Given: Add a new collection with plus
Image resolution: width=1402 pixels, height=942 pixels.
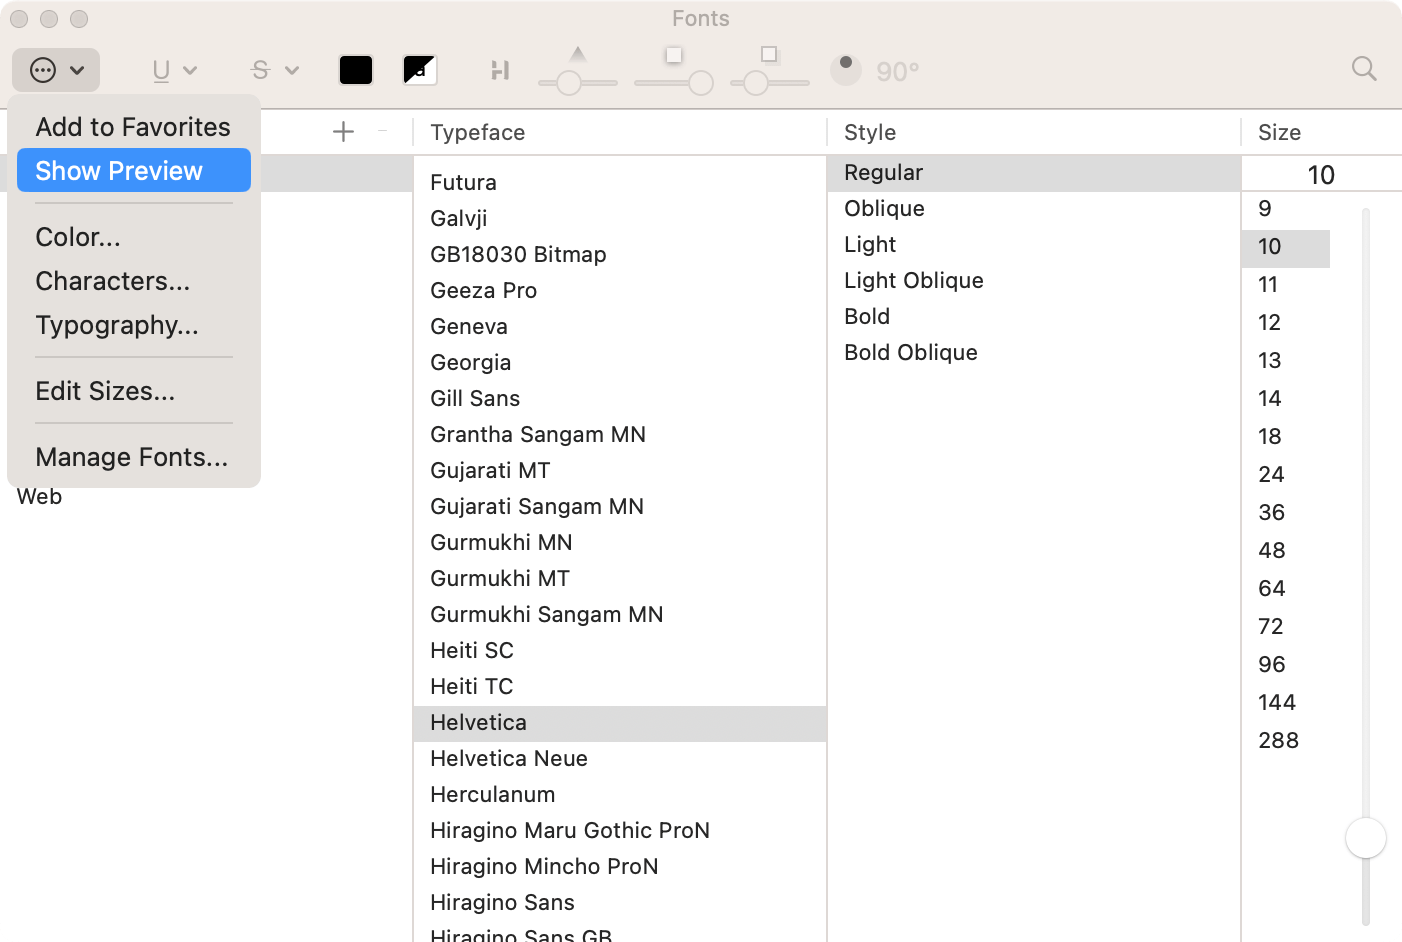Looking at the screenshot, I should [x=343, y=132].
